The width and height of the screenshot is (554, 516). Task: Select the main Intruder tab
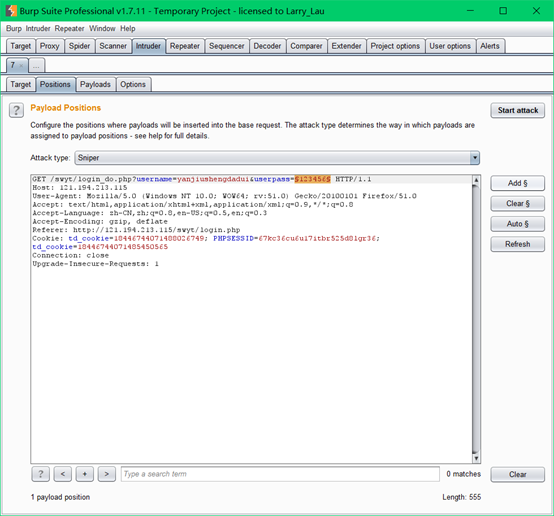click(148, 46)
